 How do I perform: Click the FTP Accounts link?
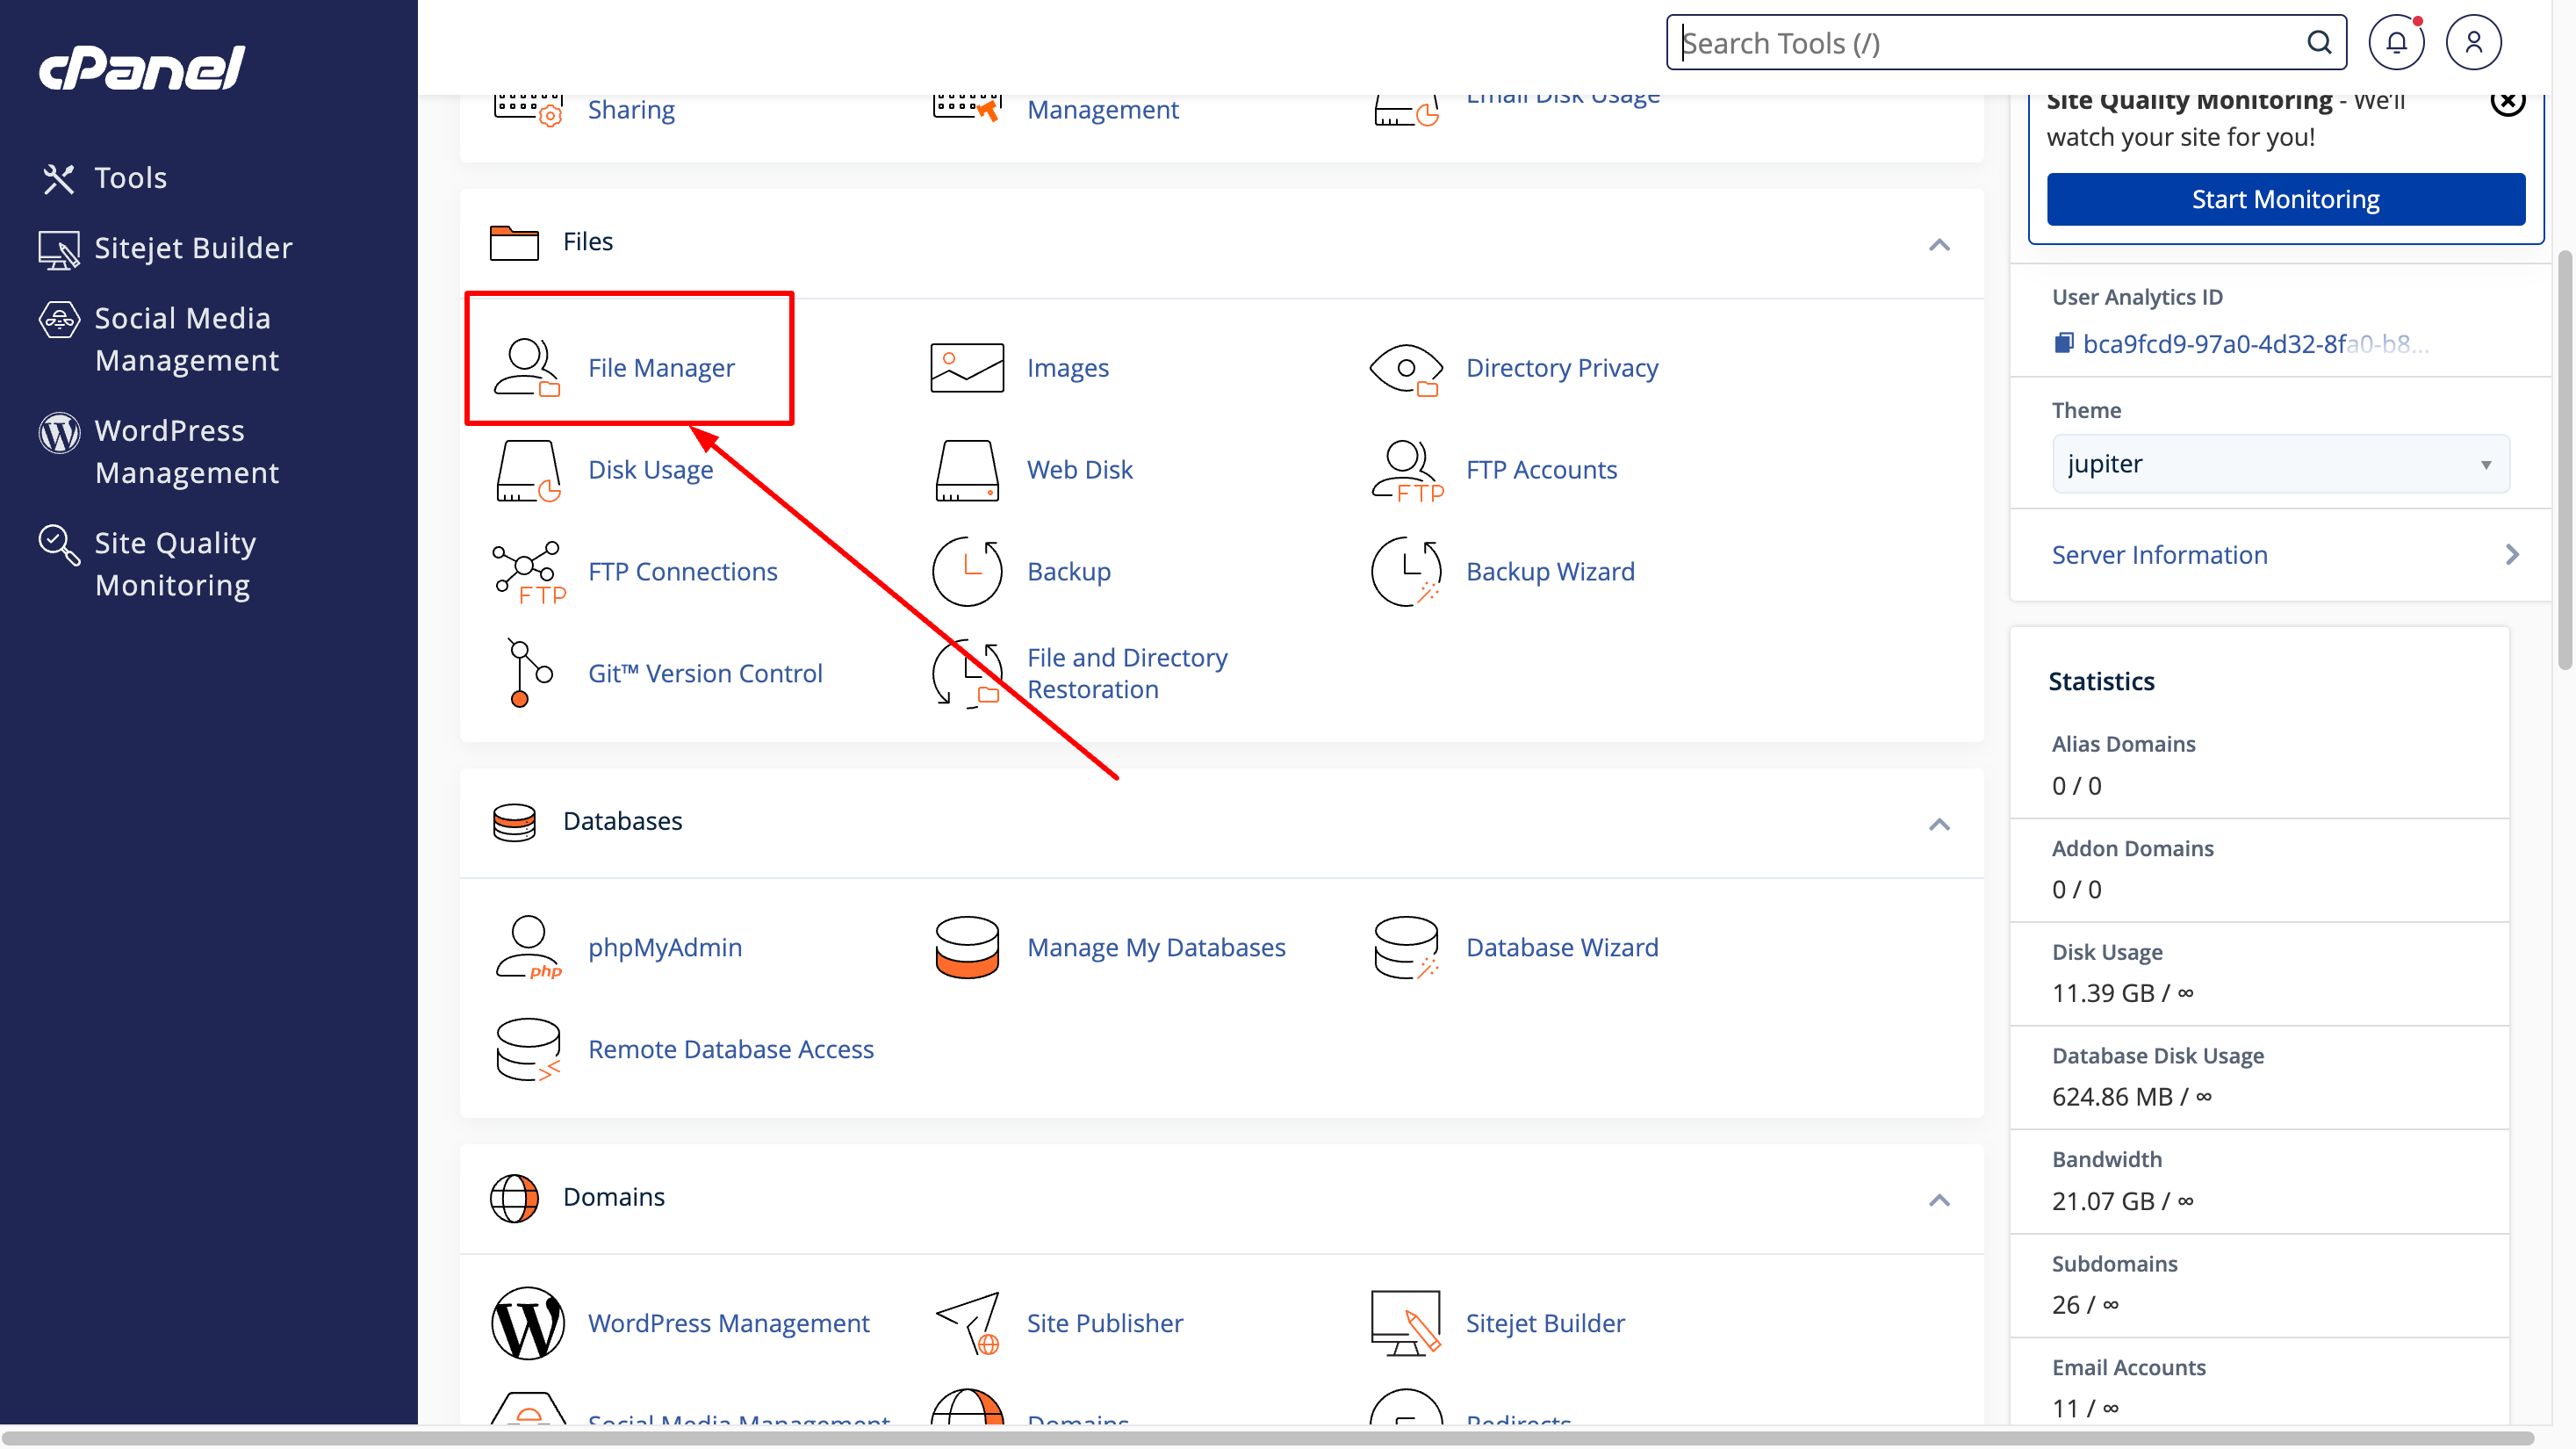coord(1541,470)
